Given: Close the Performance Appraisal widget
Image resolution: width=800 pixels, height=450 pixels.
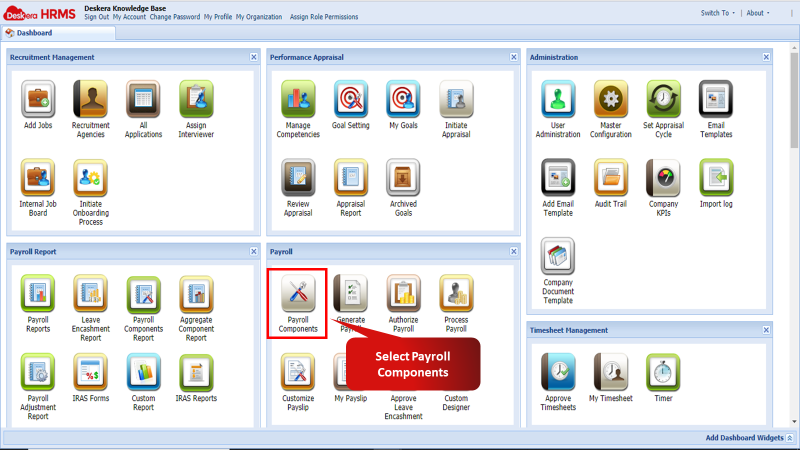Looking at the screenshot, I should click(514, 57).
